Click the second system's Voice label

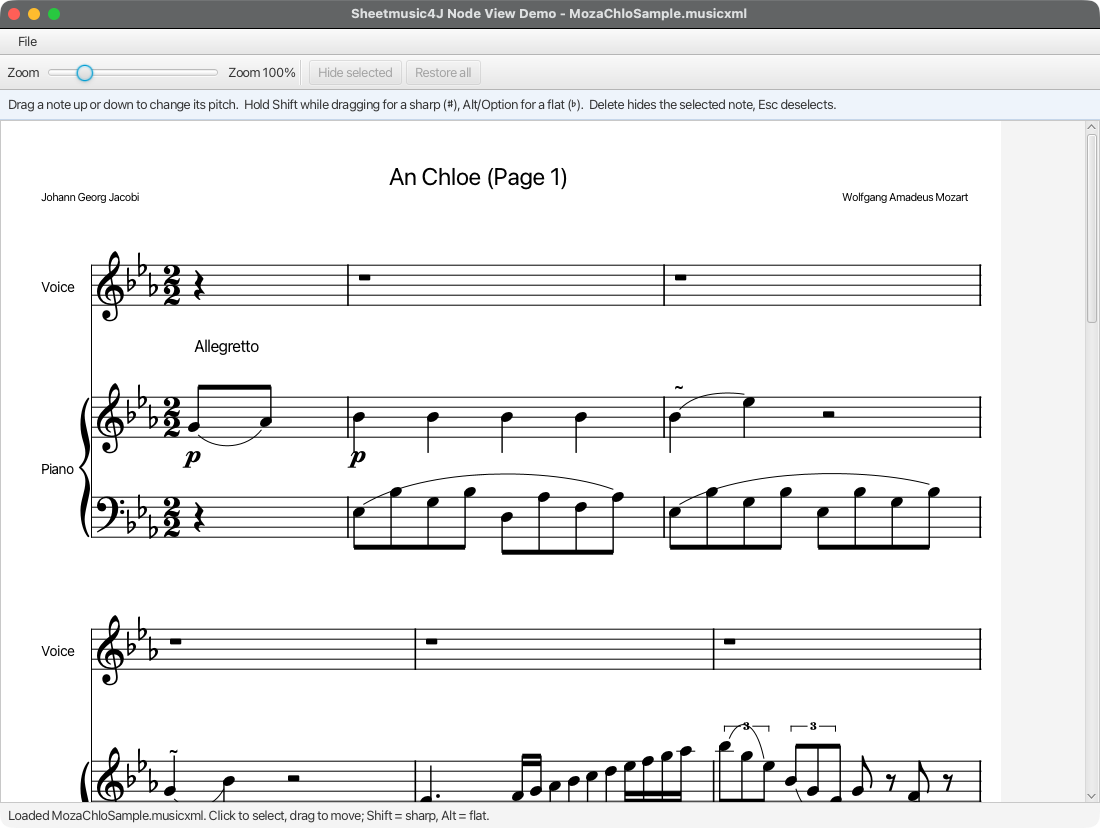[58, 651]
